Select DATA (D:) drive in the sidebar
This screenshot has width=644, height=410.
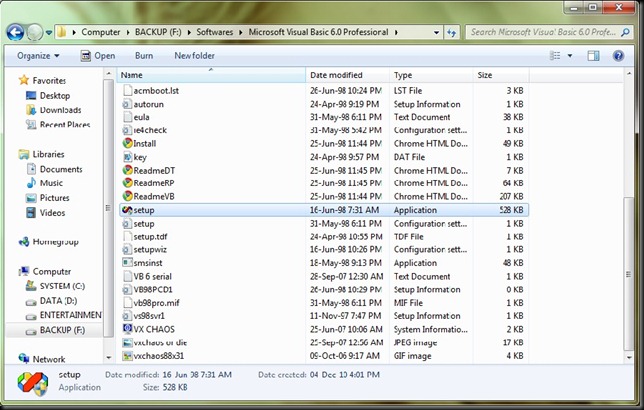[x=51, y=301]
